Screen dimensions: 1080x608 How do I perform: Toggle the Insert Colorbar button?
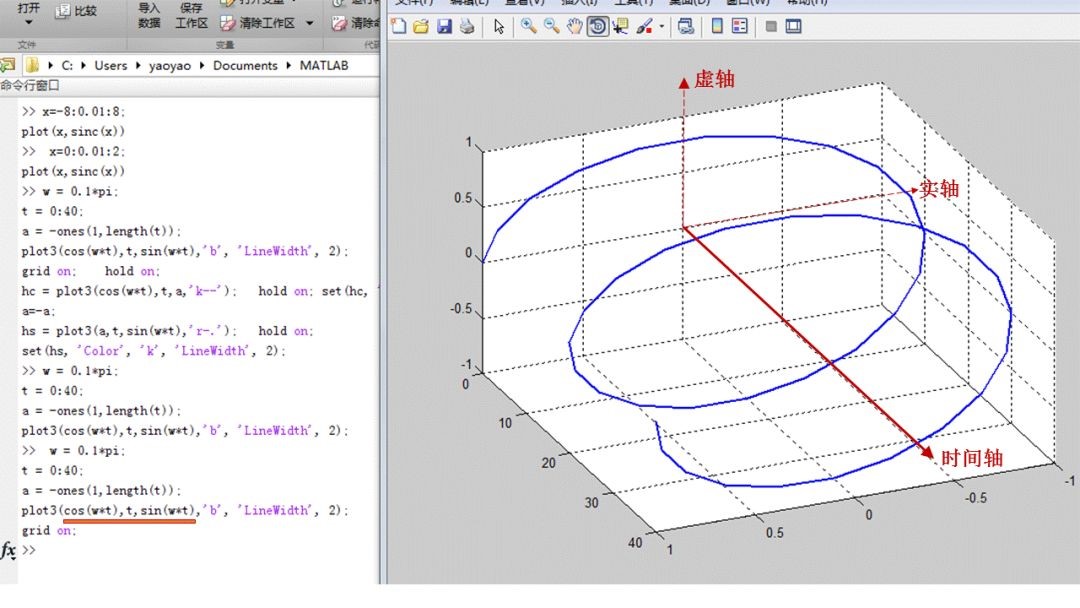point(717,27)
